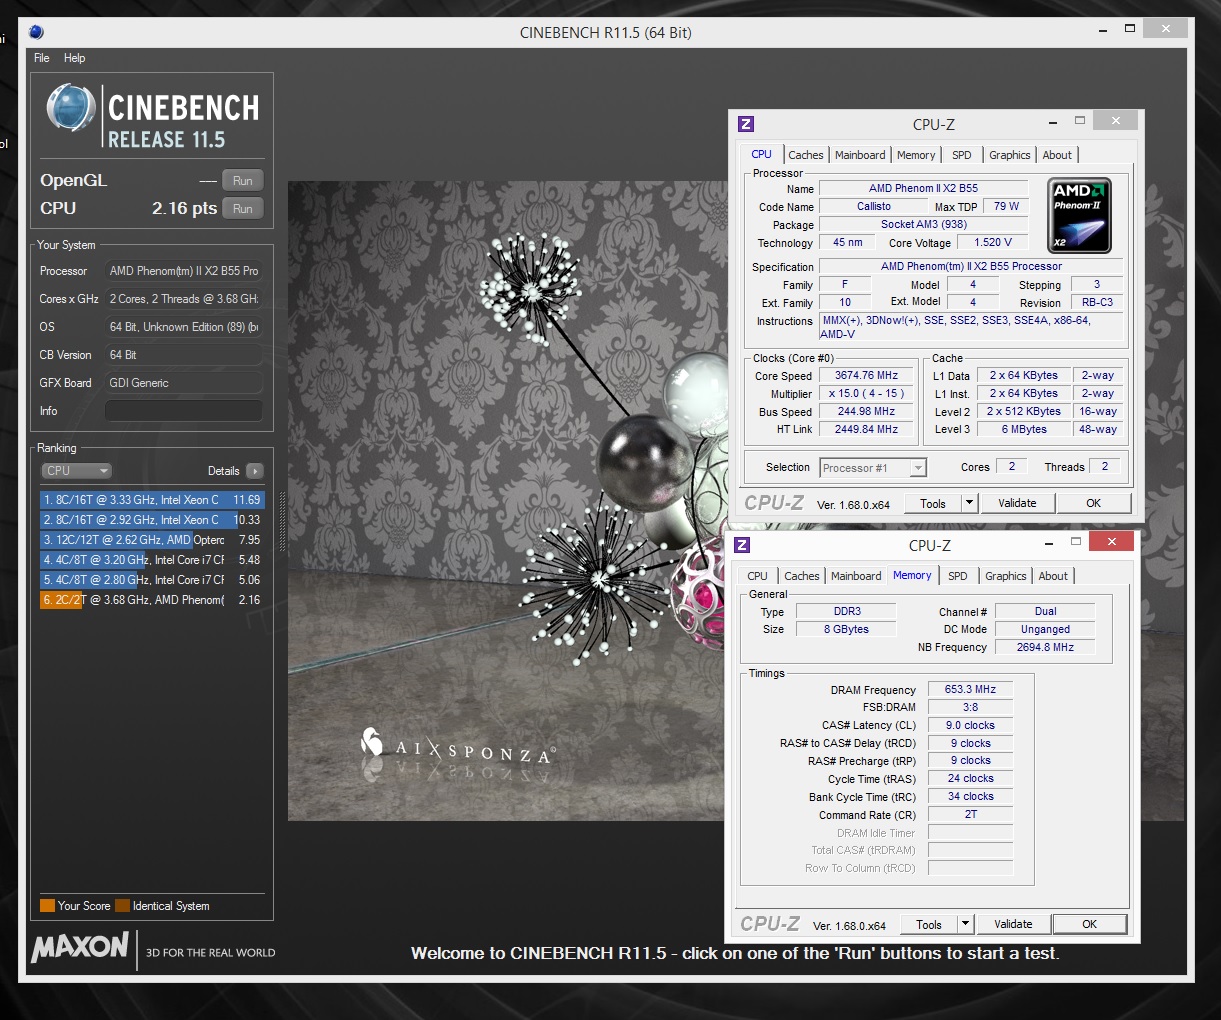Click OK in upper CPU-Z window
Screen dimensions: 1221x1020
[x=1094, y=504]
